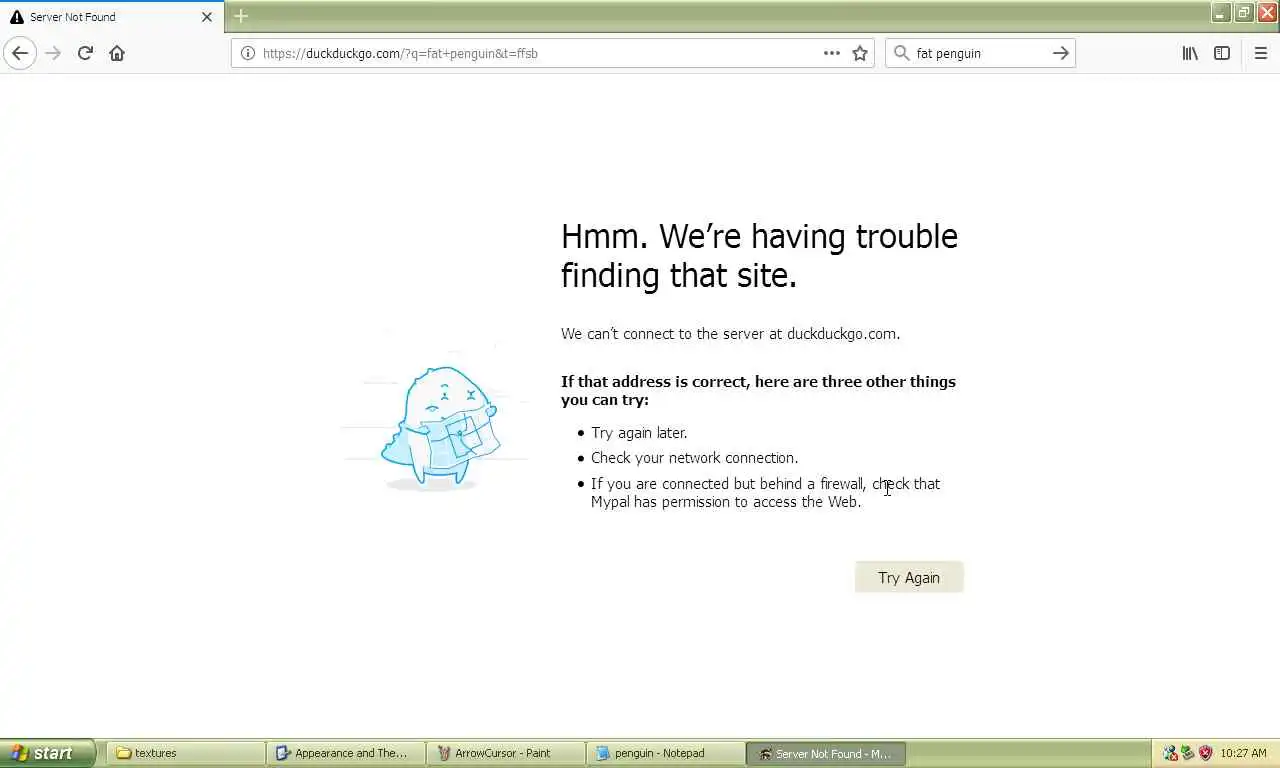The width and height of the screenshot is (1280, 768).
Task: Close the Server Not Found tab
Action: pyautogui.click(x=207, y=17)
